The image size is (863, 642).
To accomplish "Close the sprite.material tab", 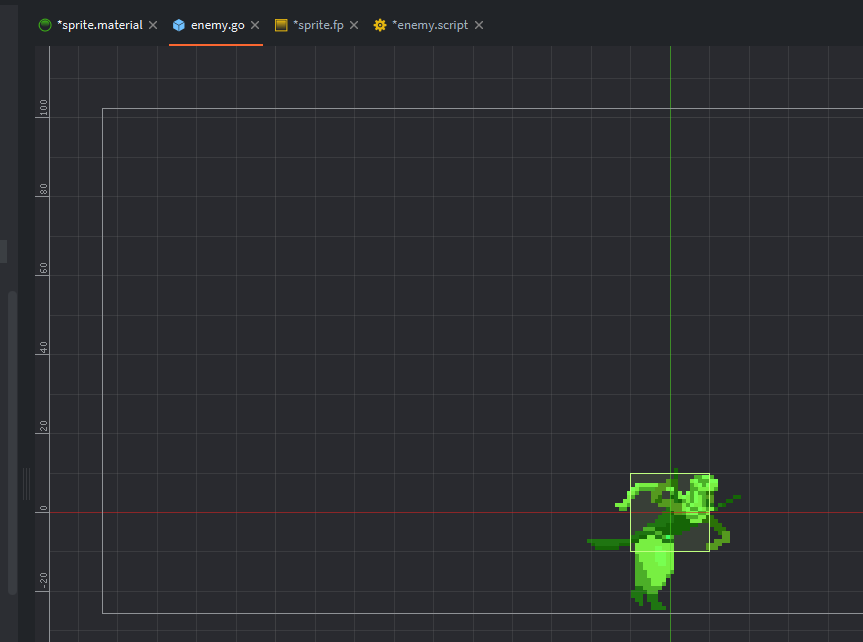I will [153, 25].
